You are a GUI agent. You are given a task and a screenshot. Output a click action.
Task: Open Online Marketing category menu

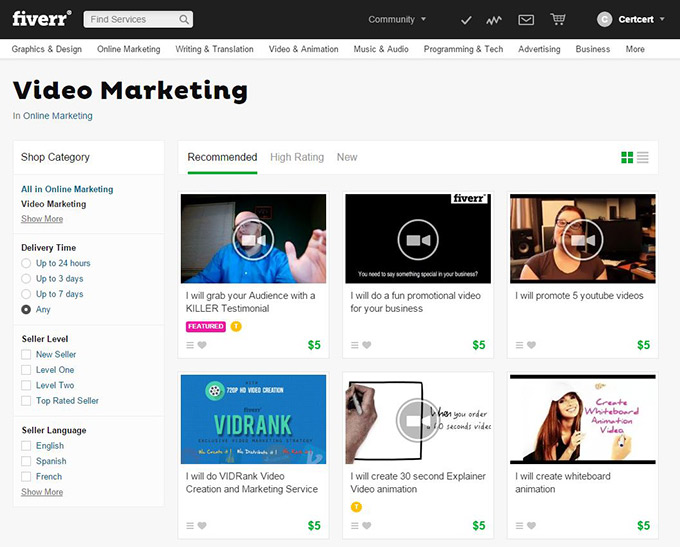tap(129, 49)
